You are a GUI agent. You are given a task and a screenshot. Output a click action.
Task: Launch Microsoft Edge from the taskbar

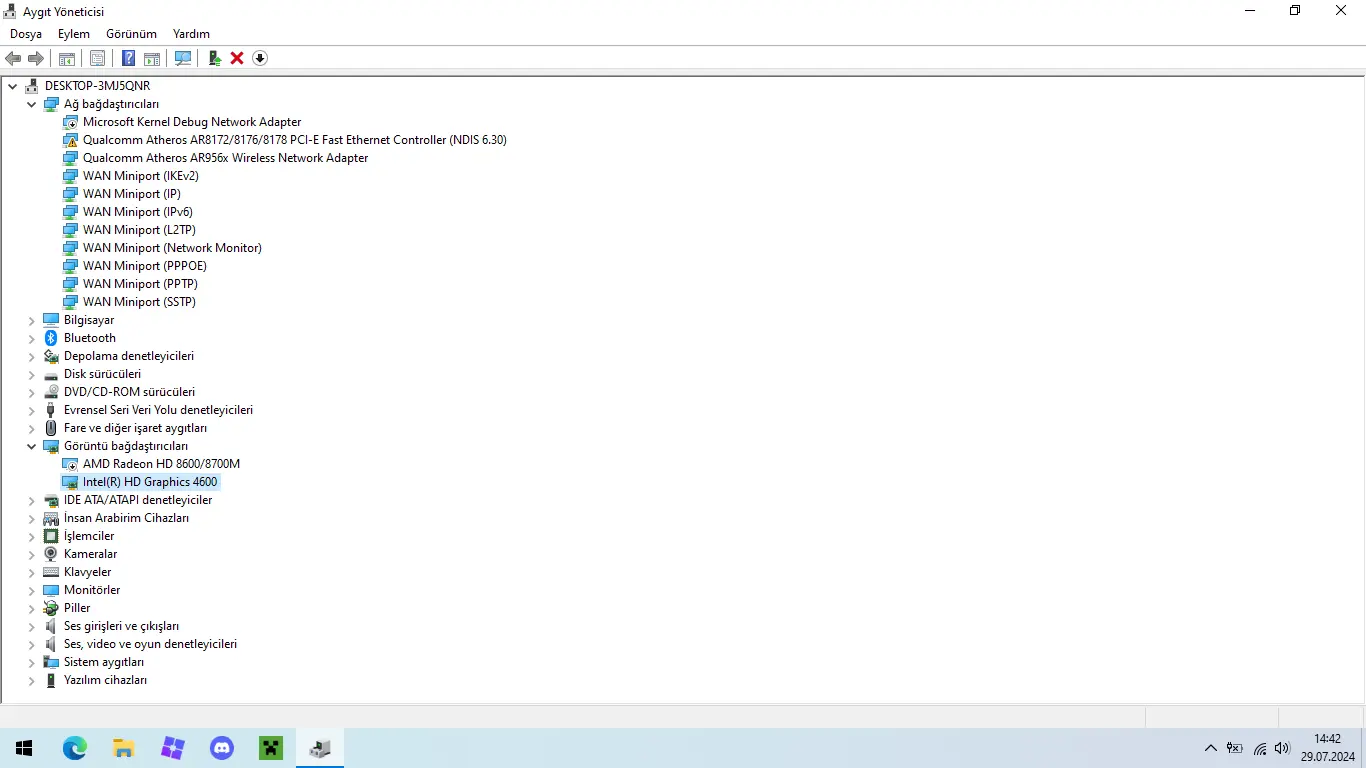[74, 748]
